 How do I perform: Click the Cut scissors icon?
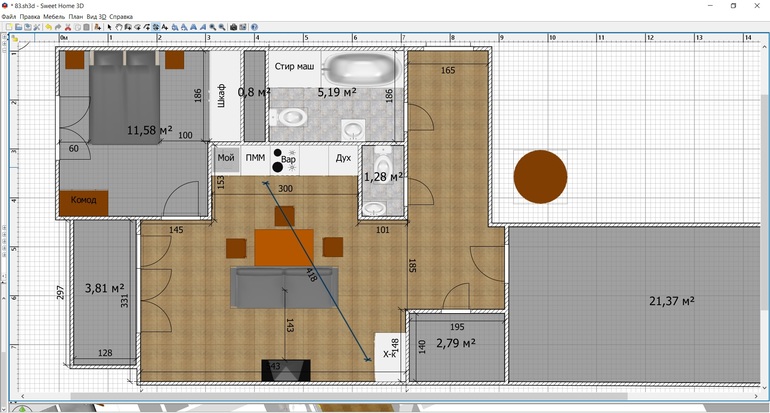(x=67, y=27)
